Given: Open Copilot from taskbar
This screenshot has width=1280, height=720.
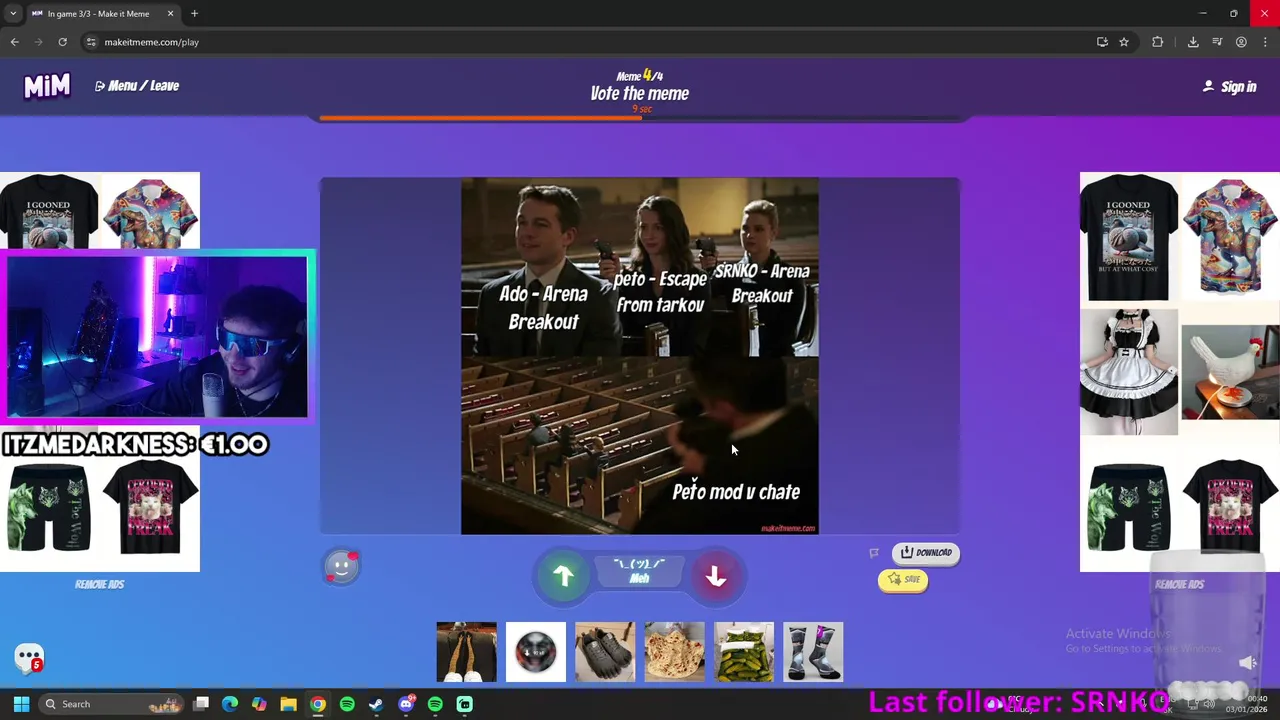Looking at the screenshot, I should [x=259, y=704].
